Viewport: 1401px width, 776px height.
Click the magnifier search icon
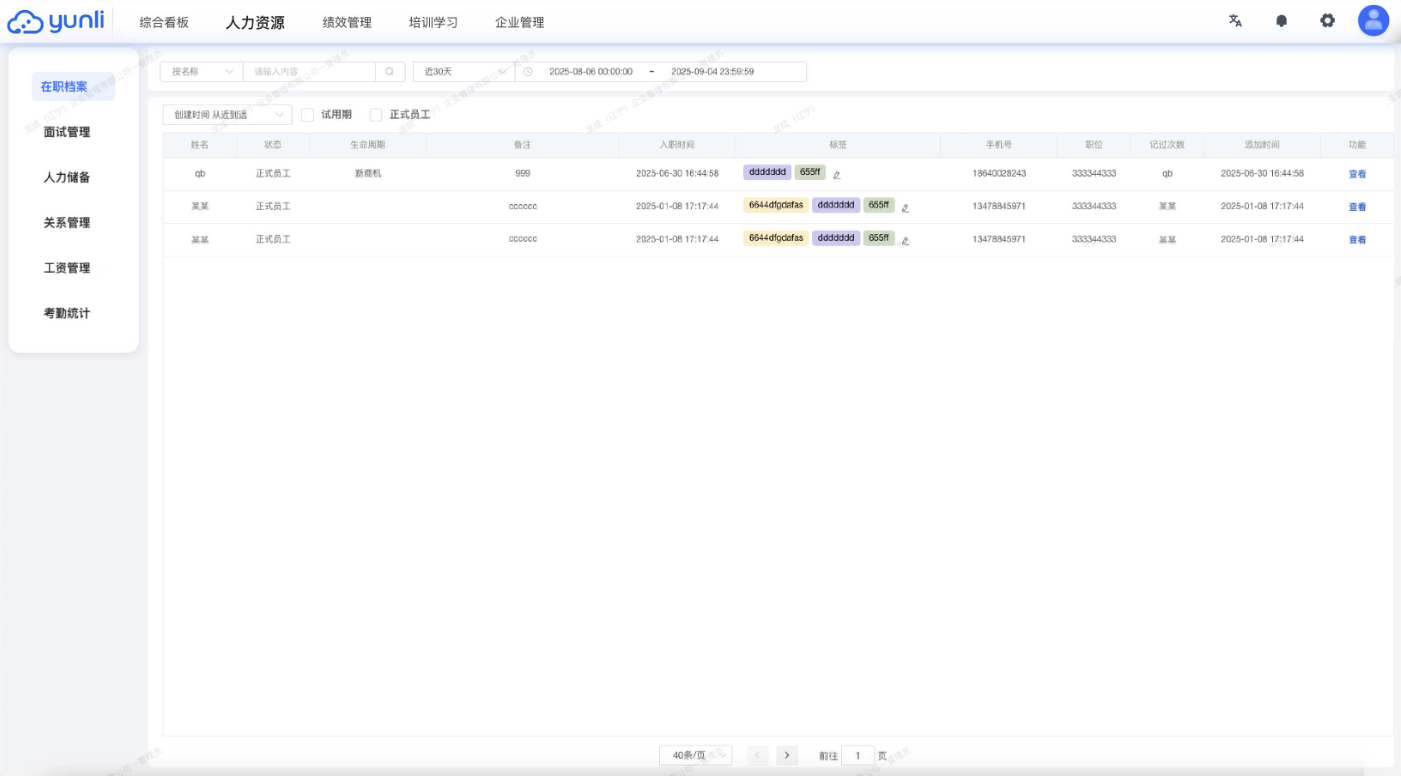pyautogui.click(x=388, y=71)
